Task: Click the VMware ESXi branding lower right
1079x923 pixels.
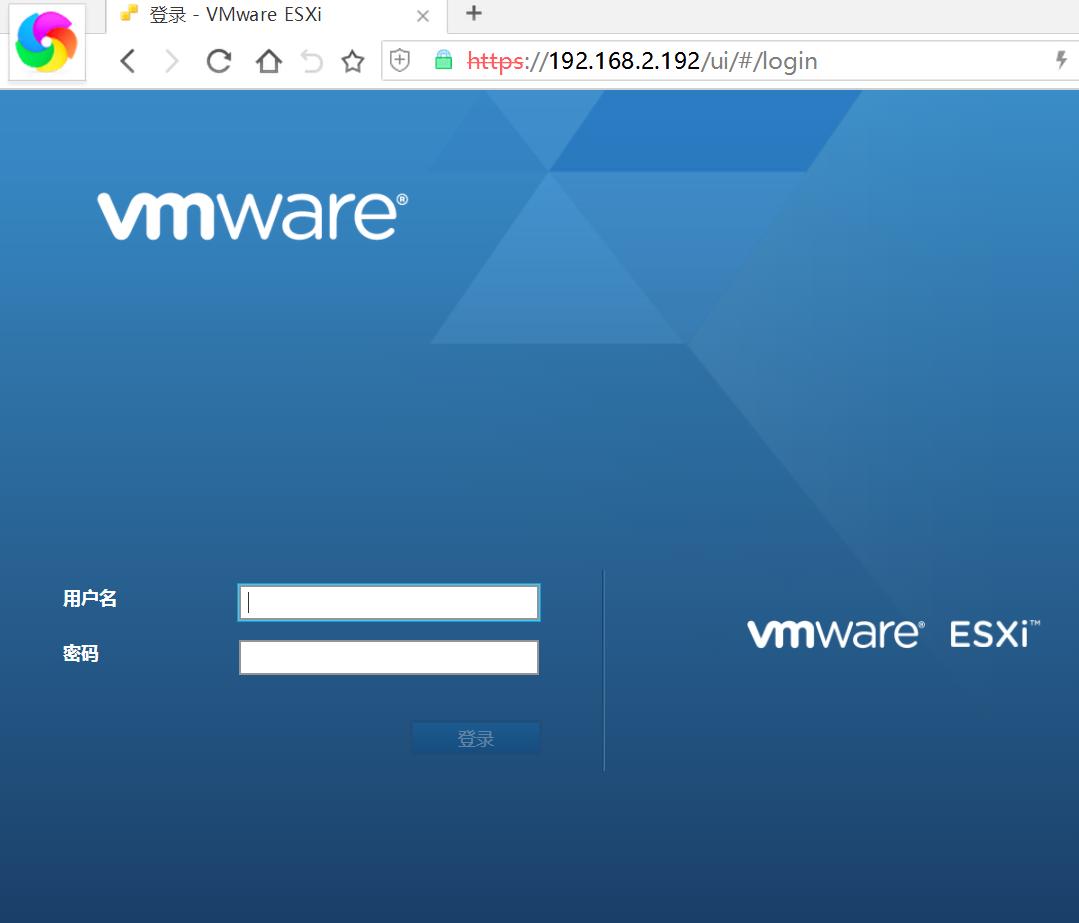Action: (891, 633)
